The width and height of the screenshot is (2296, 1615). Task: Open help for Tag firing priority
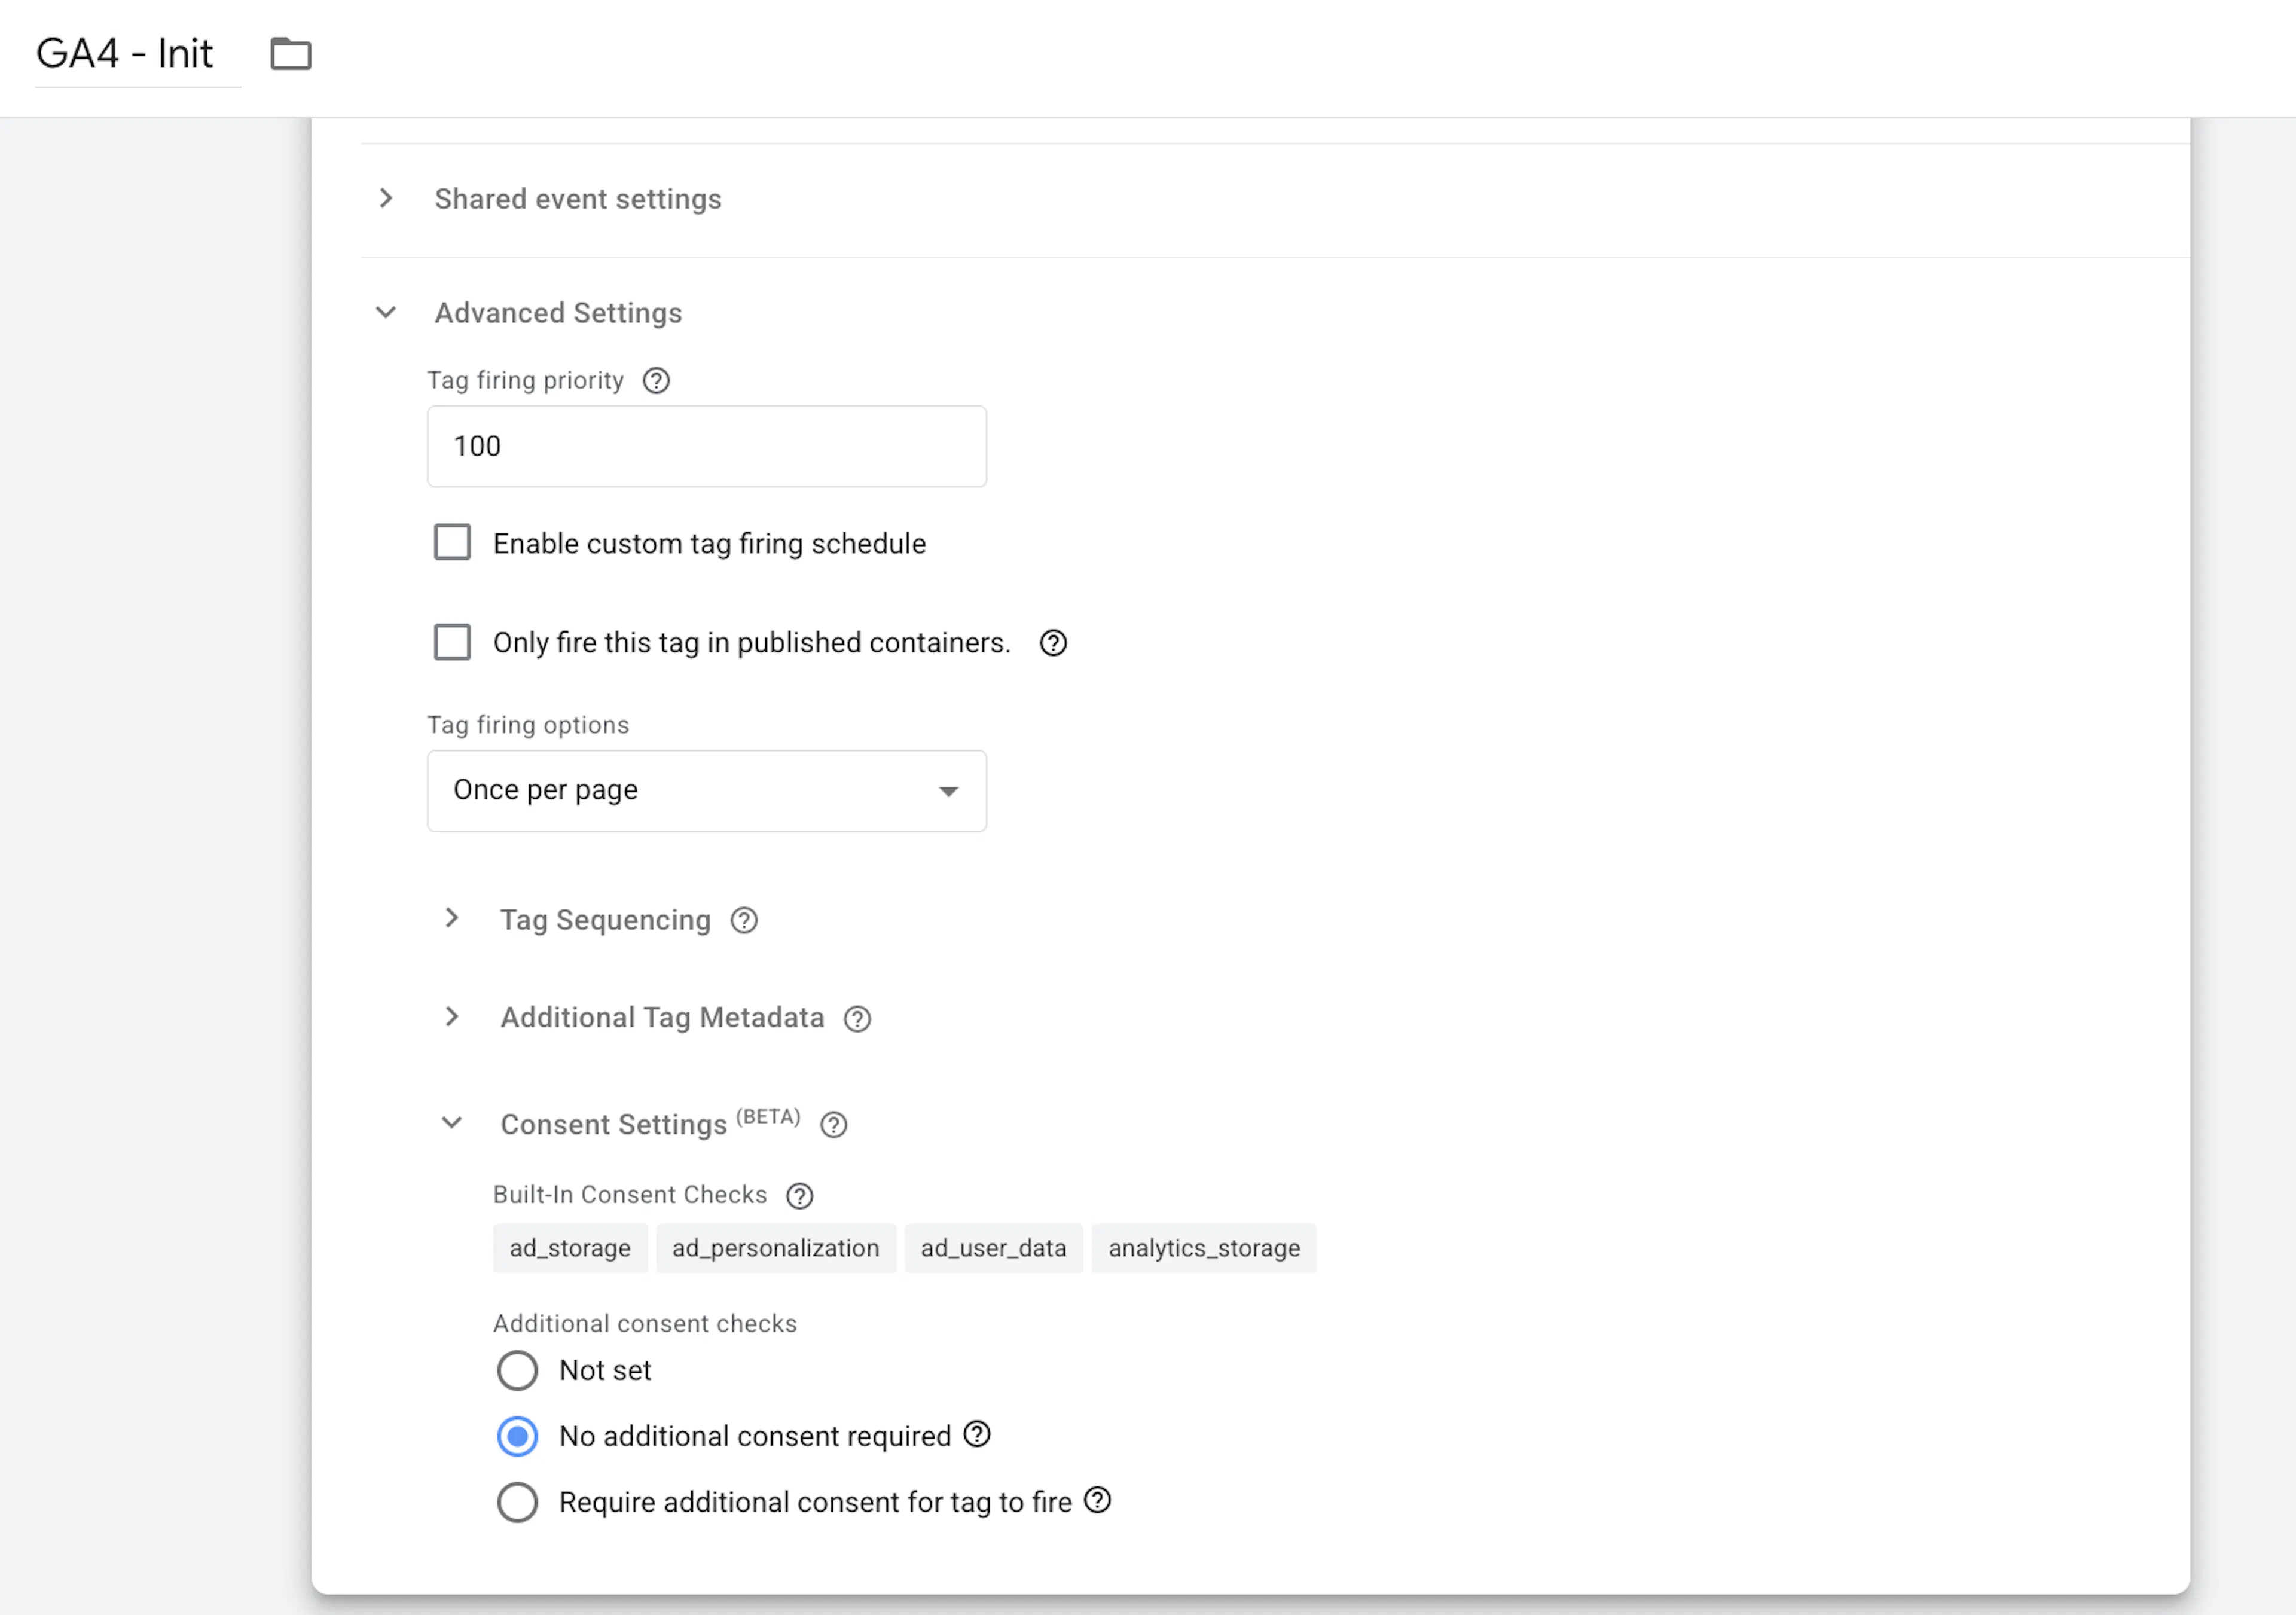[x=656, y=381]
